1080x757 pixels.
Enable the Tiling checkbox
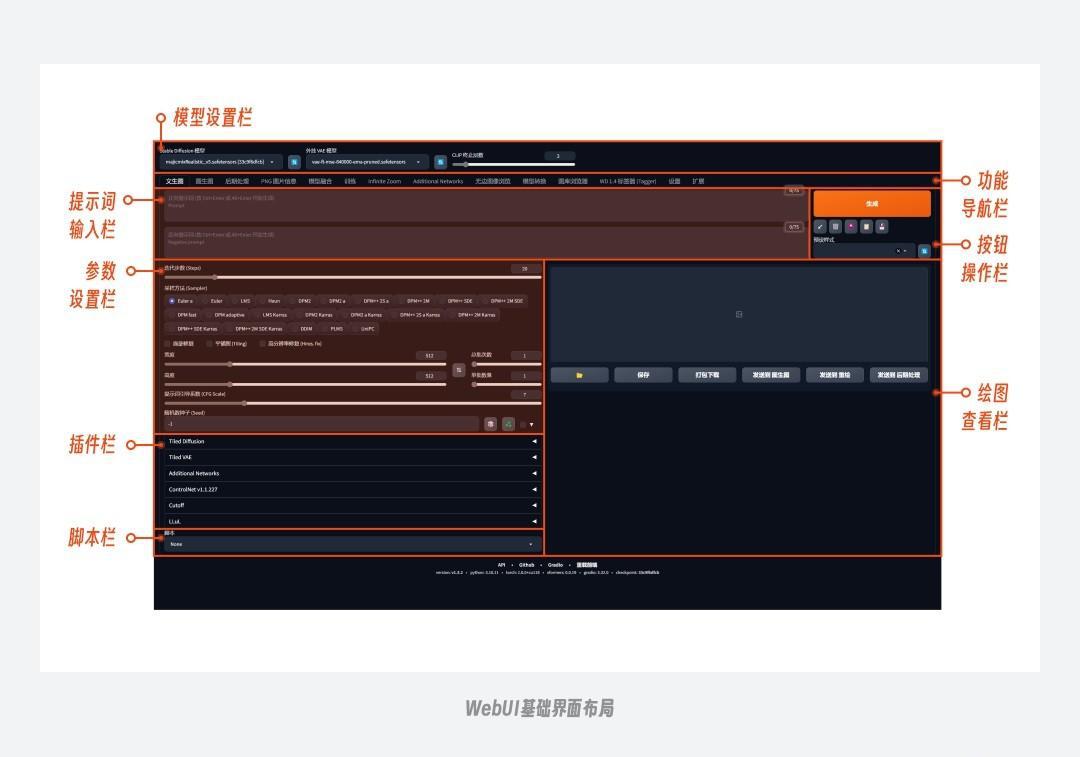pos(209,344)
